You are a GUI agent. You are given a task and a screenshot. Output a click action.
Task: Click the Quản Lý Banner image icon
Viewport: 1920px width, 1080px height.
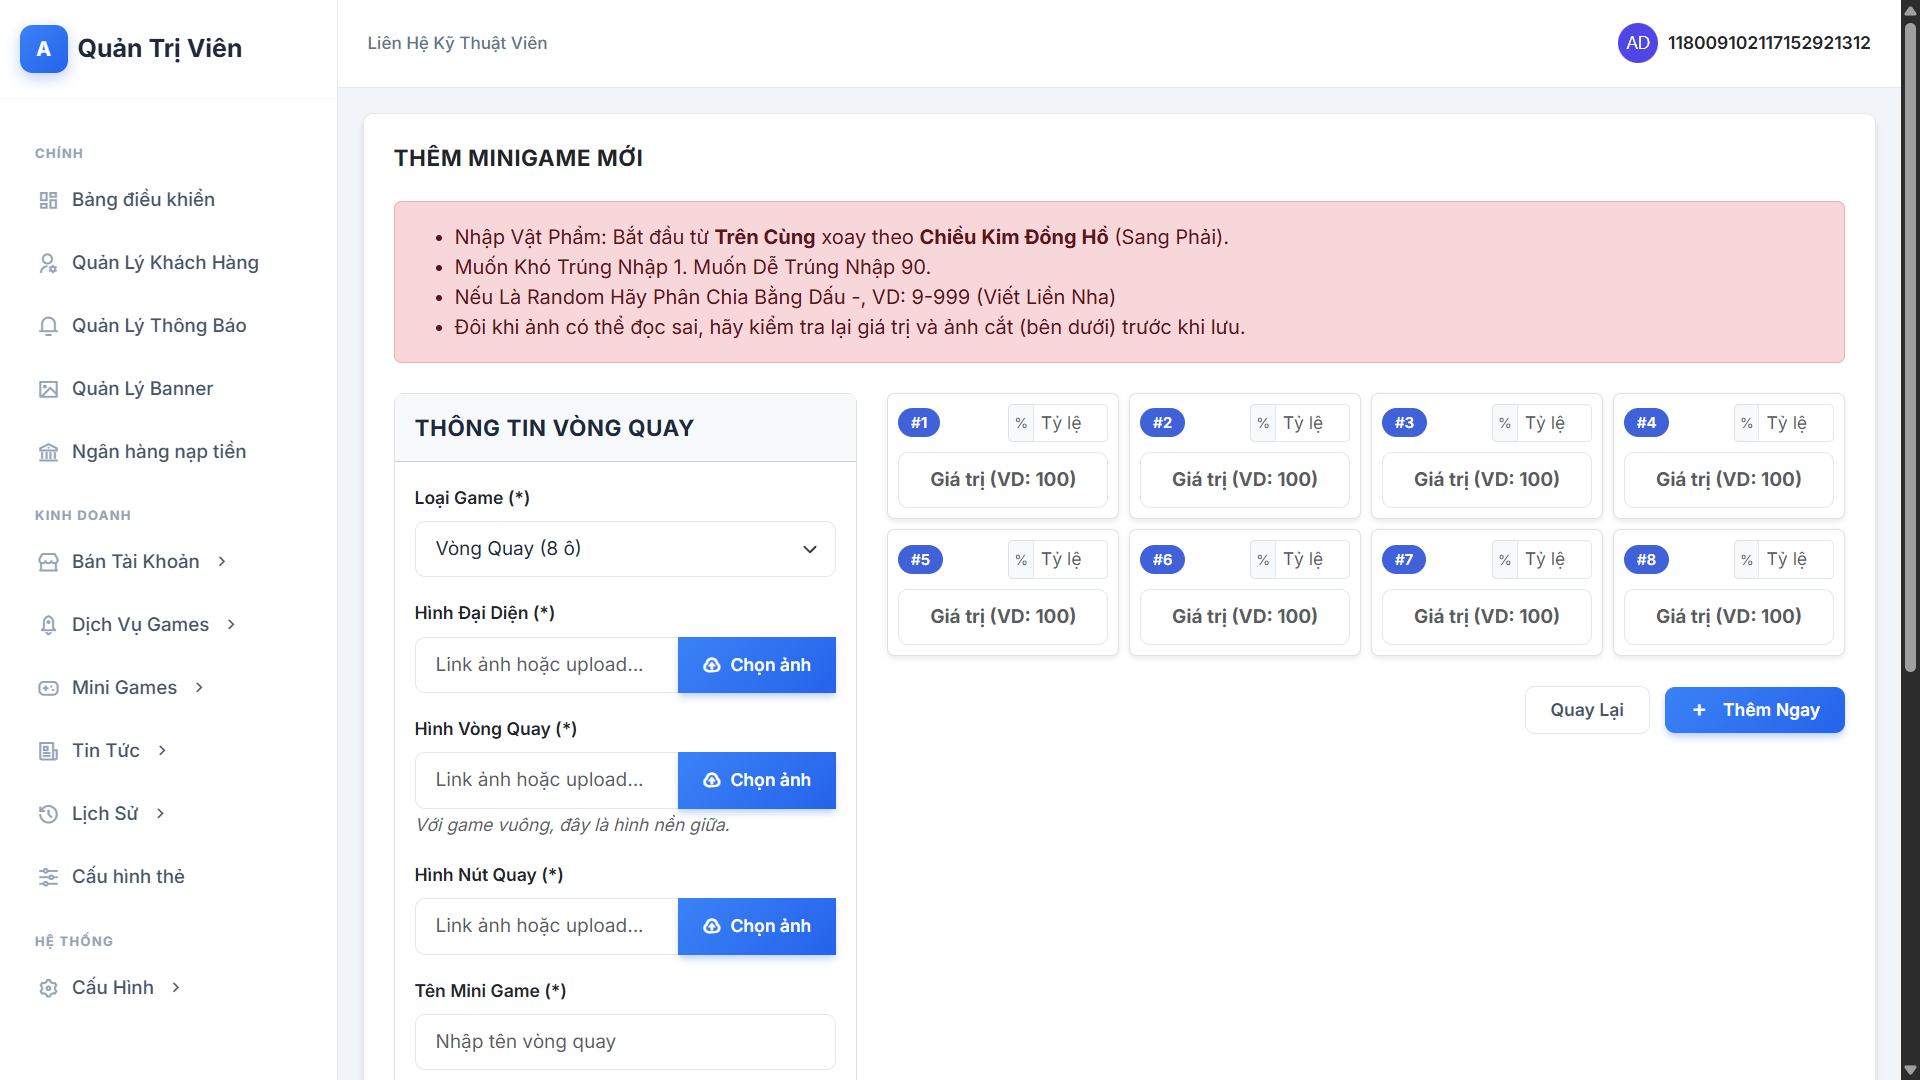click(x=48, y=389)
